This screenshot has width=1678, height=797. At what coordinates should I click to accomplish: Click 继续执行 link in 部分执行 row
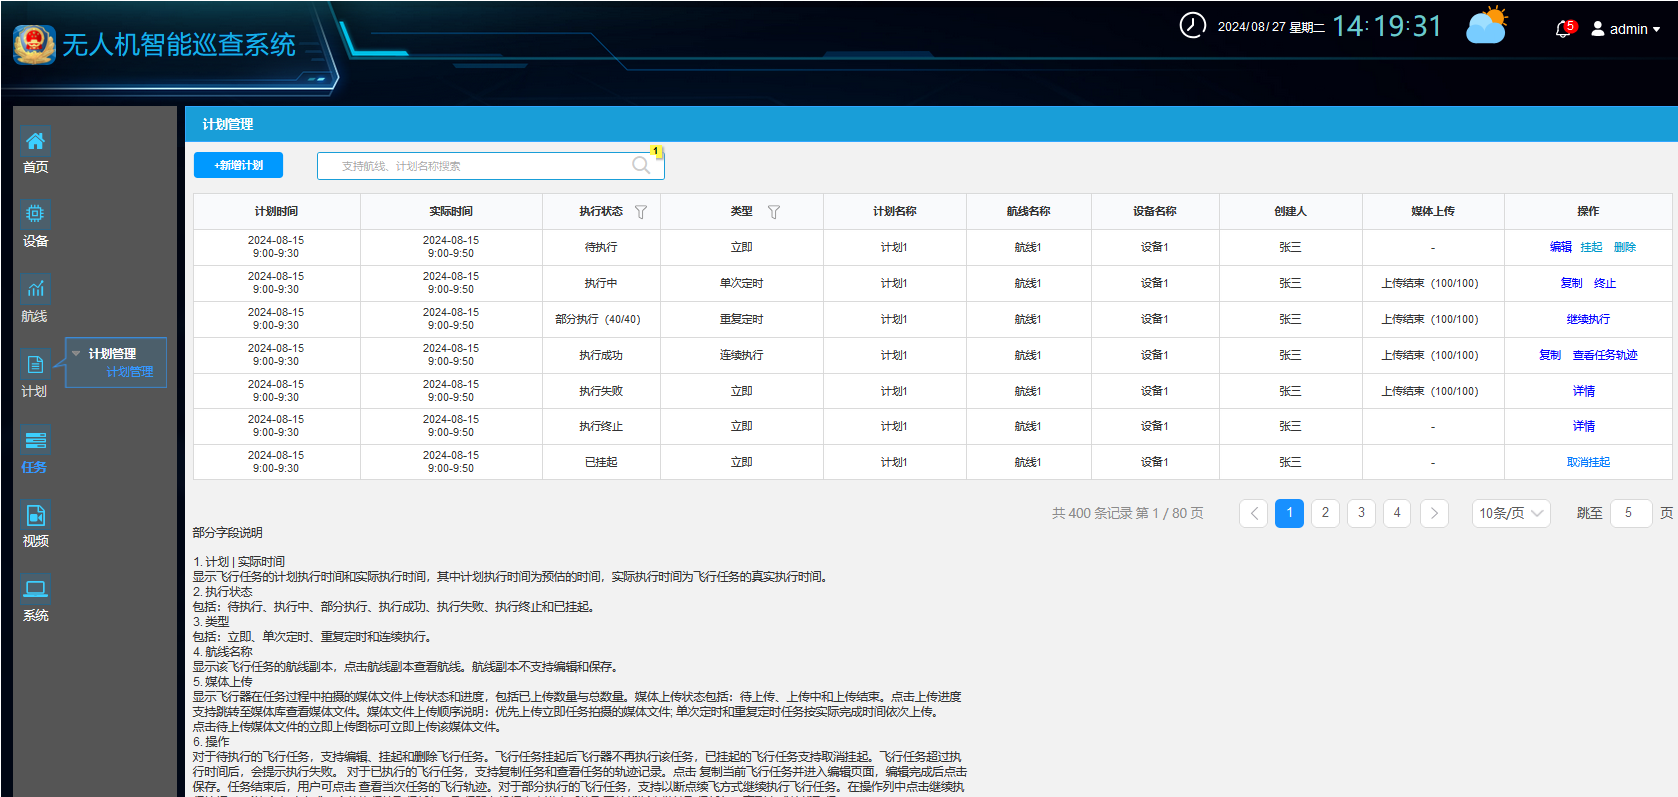pyautogui.click(x=1588, y=319)
